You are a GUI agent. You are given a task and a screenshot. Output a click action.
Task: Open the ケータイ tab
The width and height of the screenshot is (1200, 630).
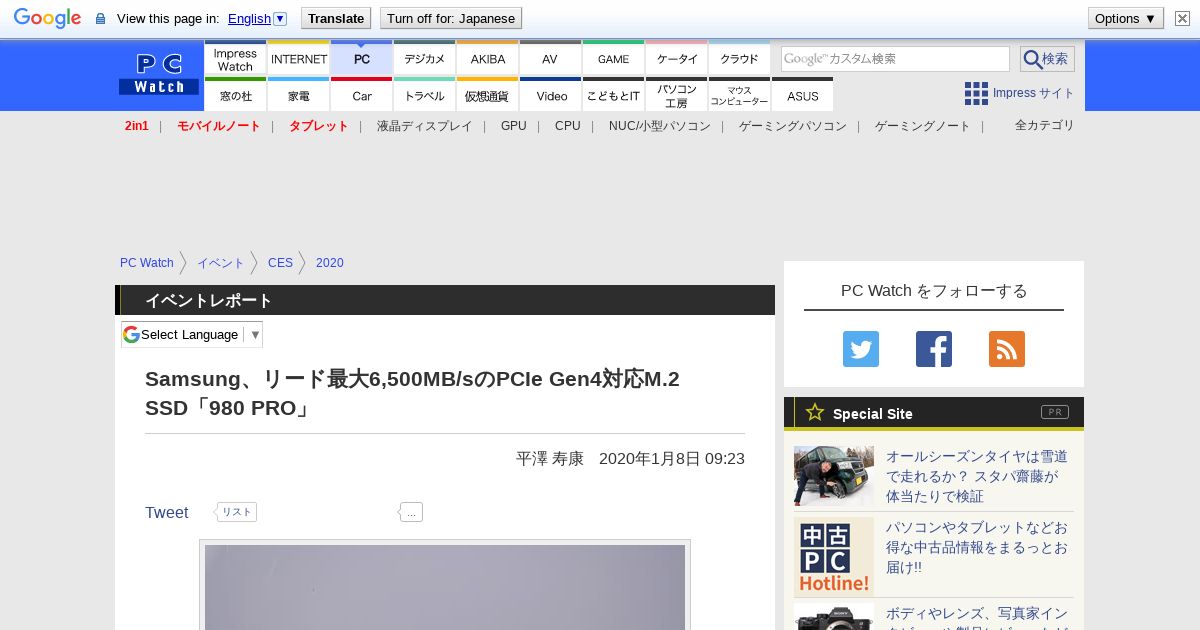pos(677,59)
